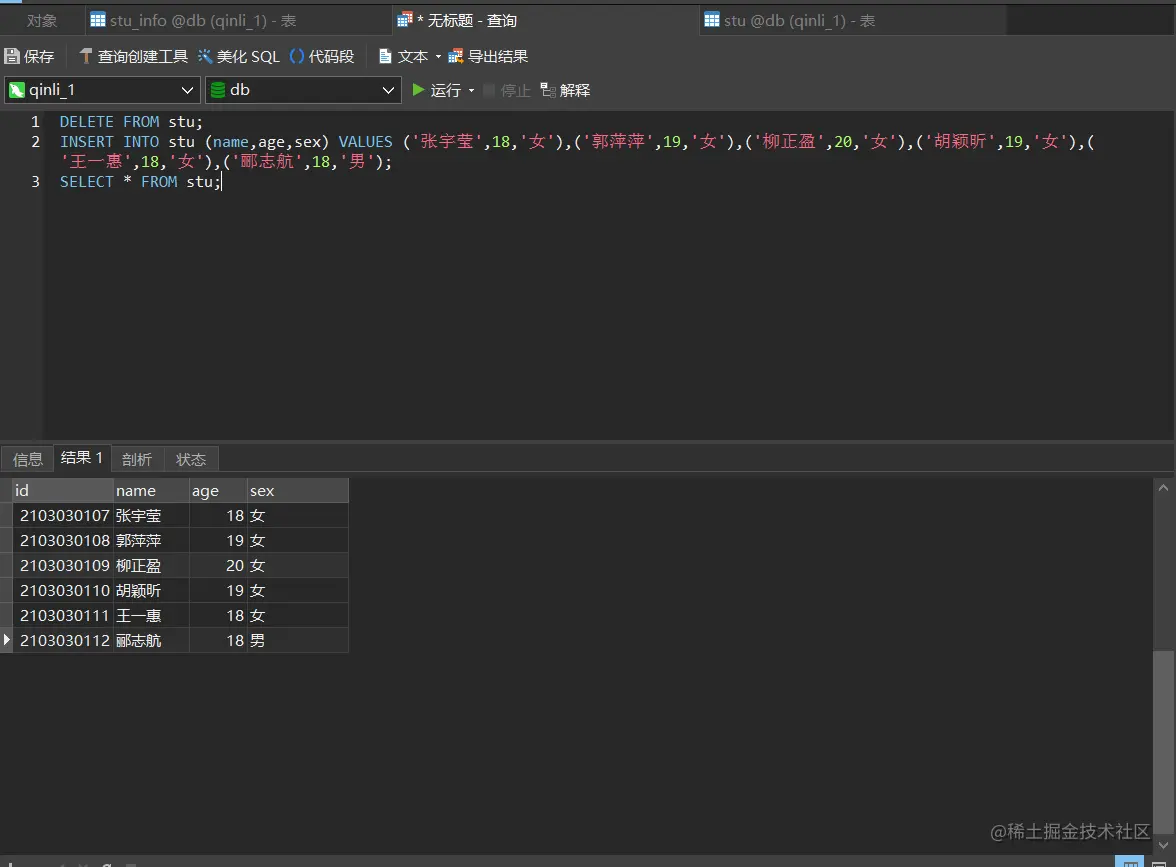Click the Save disk icon
This screenshot has height=867, width=1176.
(x=12, y=56)
